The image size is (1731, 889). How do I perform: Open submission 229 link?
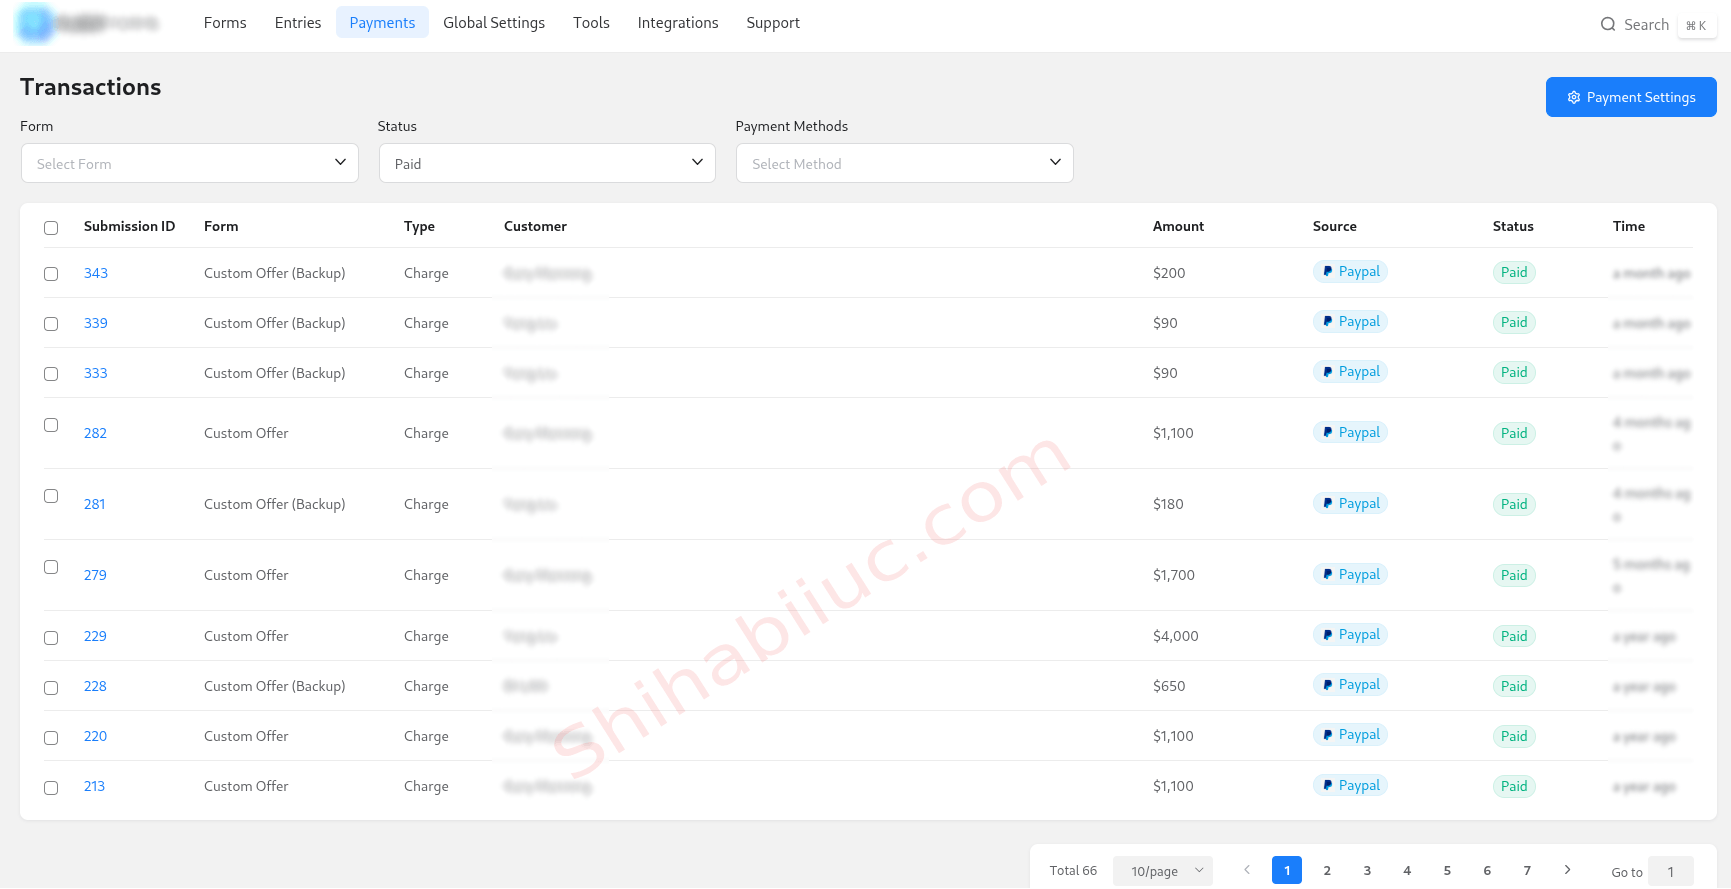95,636
